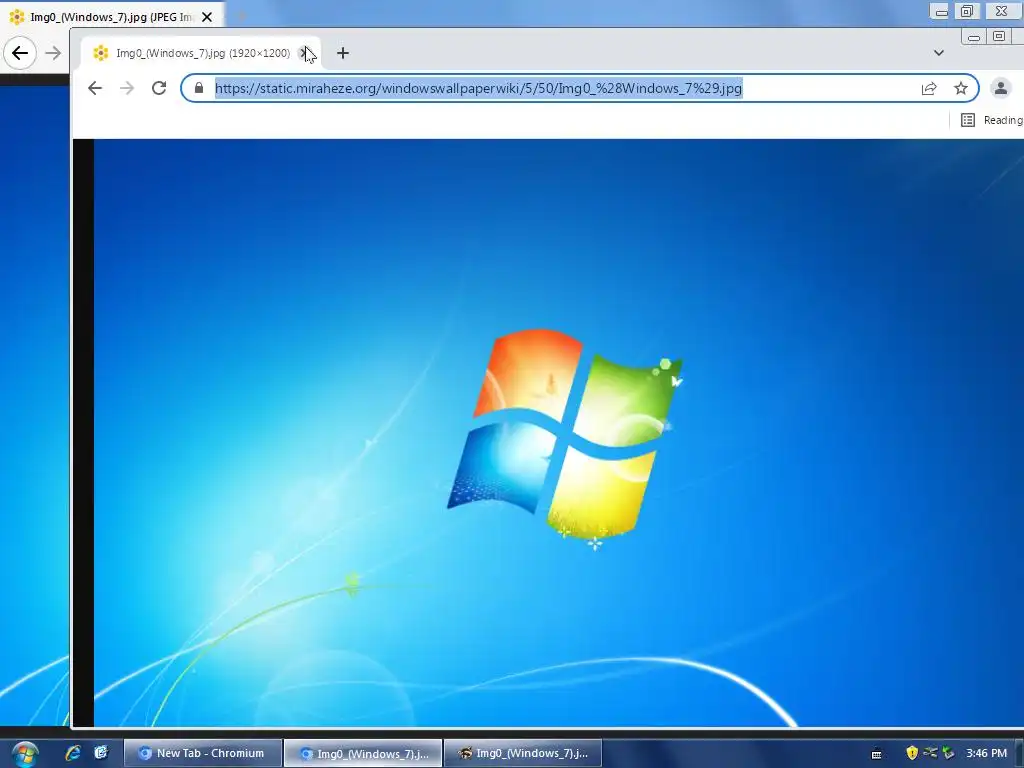View site info via the lock icon

(x=199, y=88)
